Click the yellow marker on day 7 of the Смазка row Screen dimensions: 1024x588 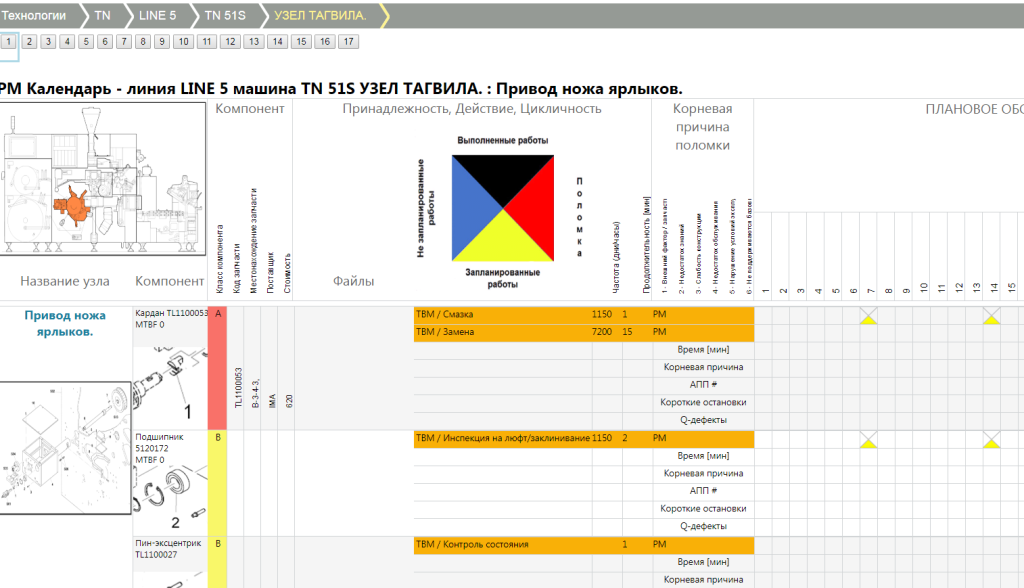pos(870,316)
